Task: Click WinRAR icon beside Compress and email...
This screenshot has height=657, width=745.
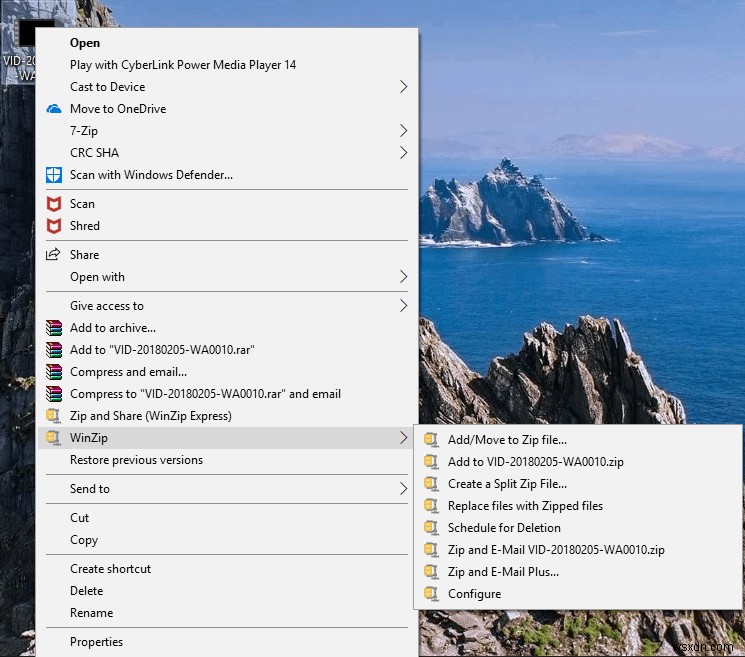Action: coord(54,371)
